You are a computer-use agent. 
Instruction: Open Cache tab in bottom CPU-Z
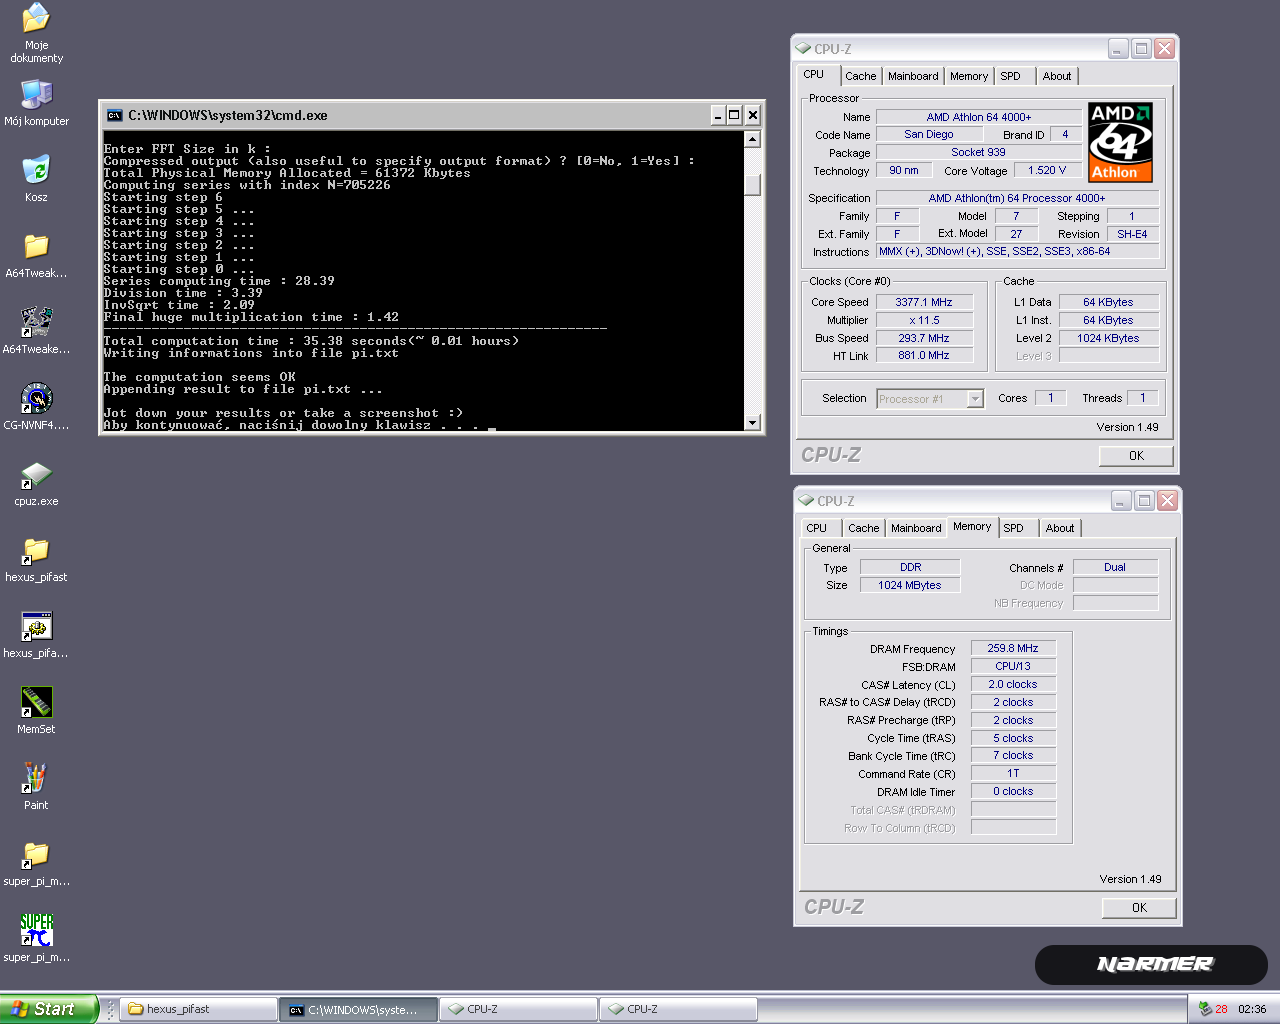(863, 528)
